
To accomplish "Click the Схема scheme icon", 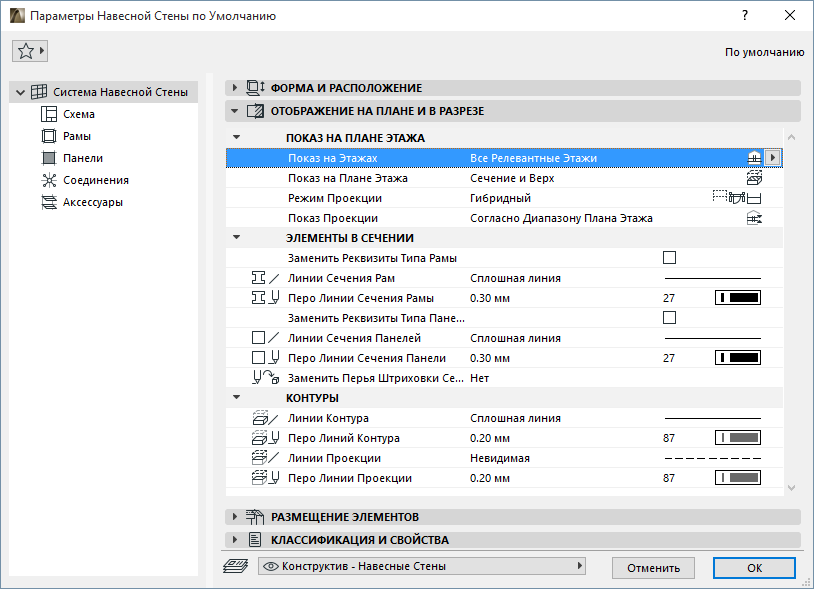I will point(49,114).
